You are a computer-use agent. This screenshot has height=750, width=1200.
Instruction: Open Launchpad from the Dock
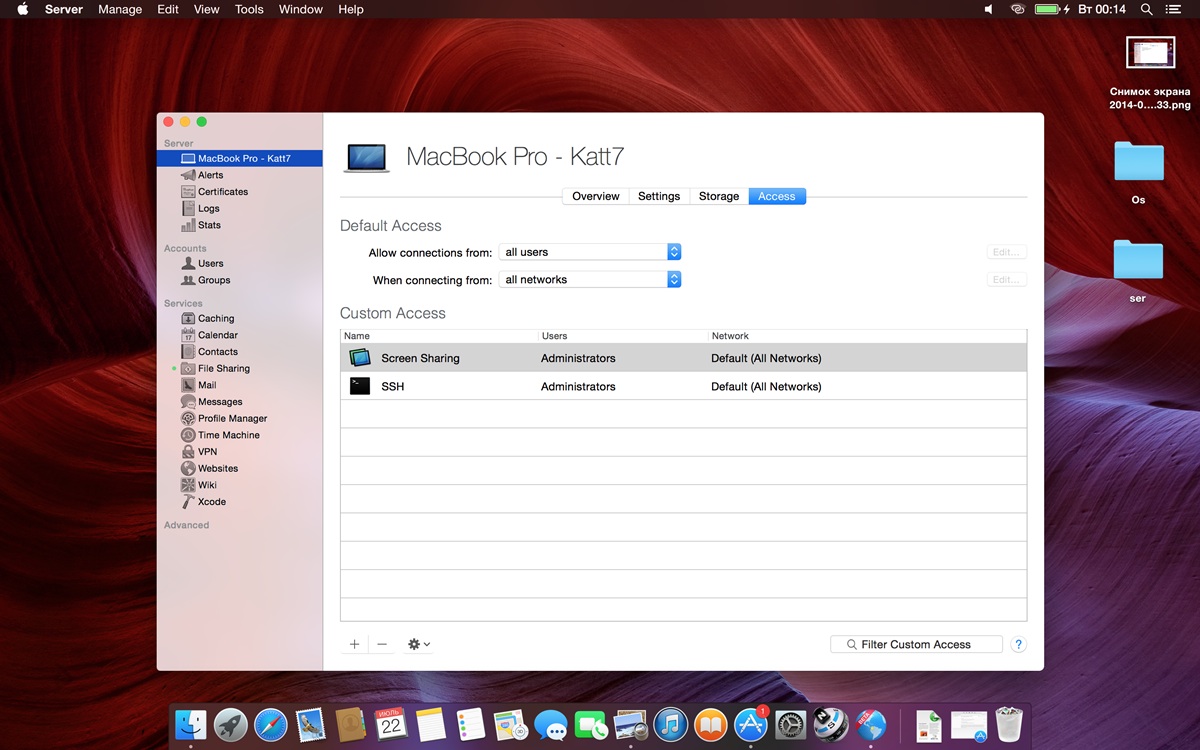tap(231, 725)
